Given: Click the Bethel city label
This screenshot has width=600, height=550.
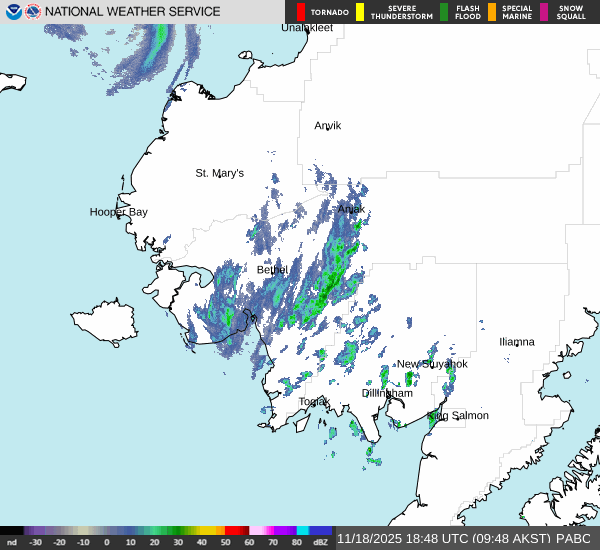Looking at the screenshot, I should click(272, 270).
